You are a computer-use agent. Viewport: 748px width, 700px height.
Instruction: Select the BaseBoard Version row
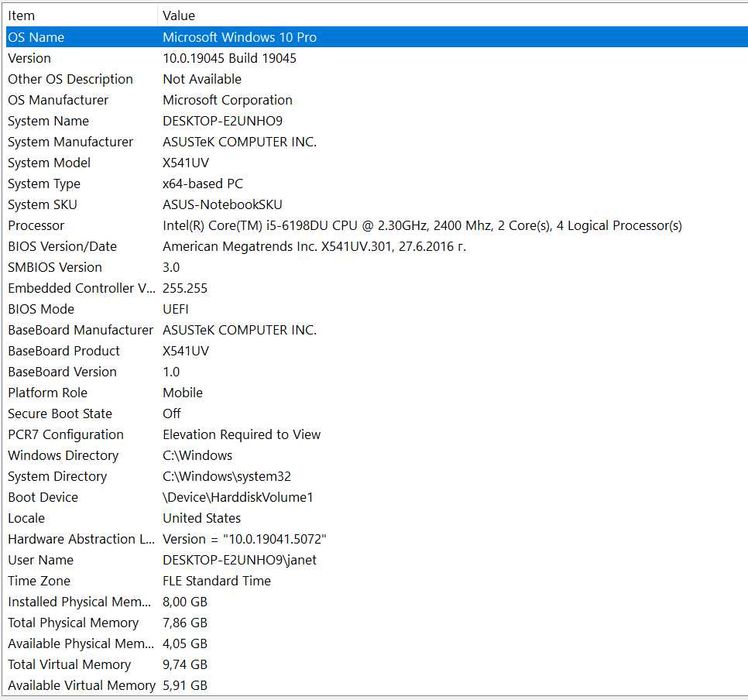377,372
